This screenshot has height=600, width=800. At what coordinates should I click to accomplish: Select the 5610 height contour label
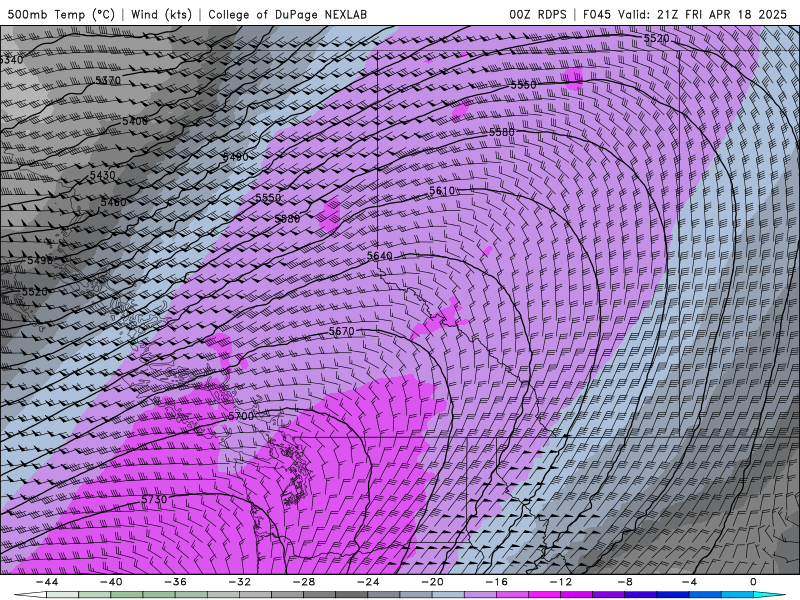click(442, 191)
